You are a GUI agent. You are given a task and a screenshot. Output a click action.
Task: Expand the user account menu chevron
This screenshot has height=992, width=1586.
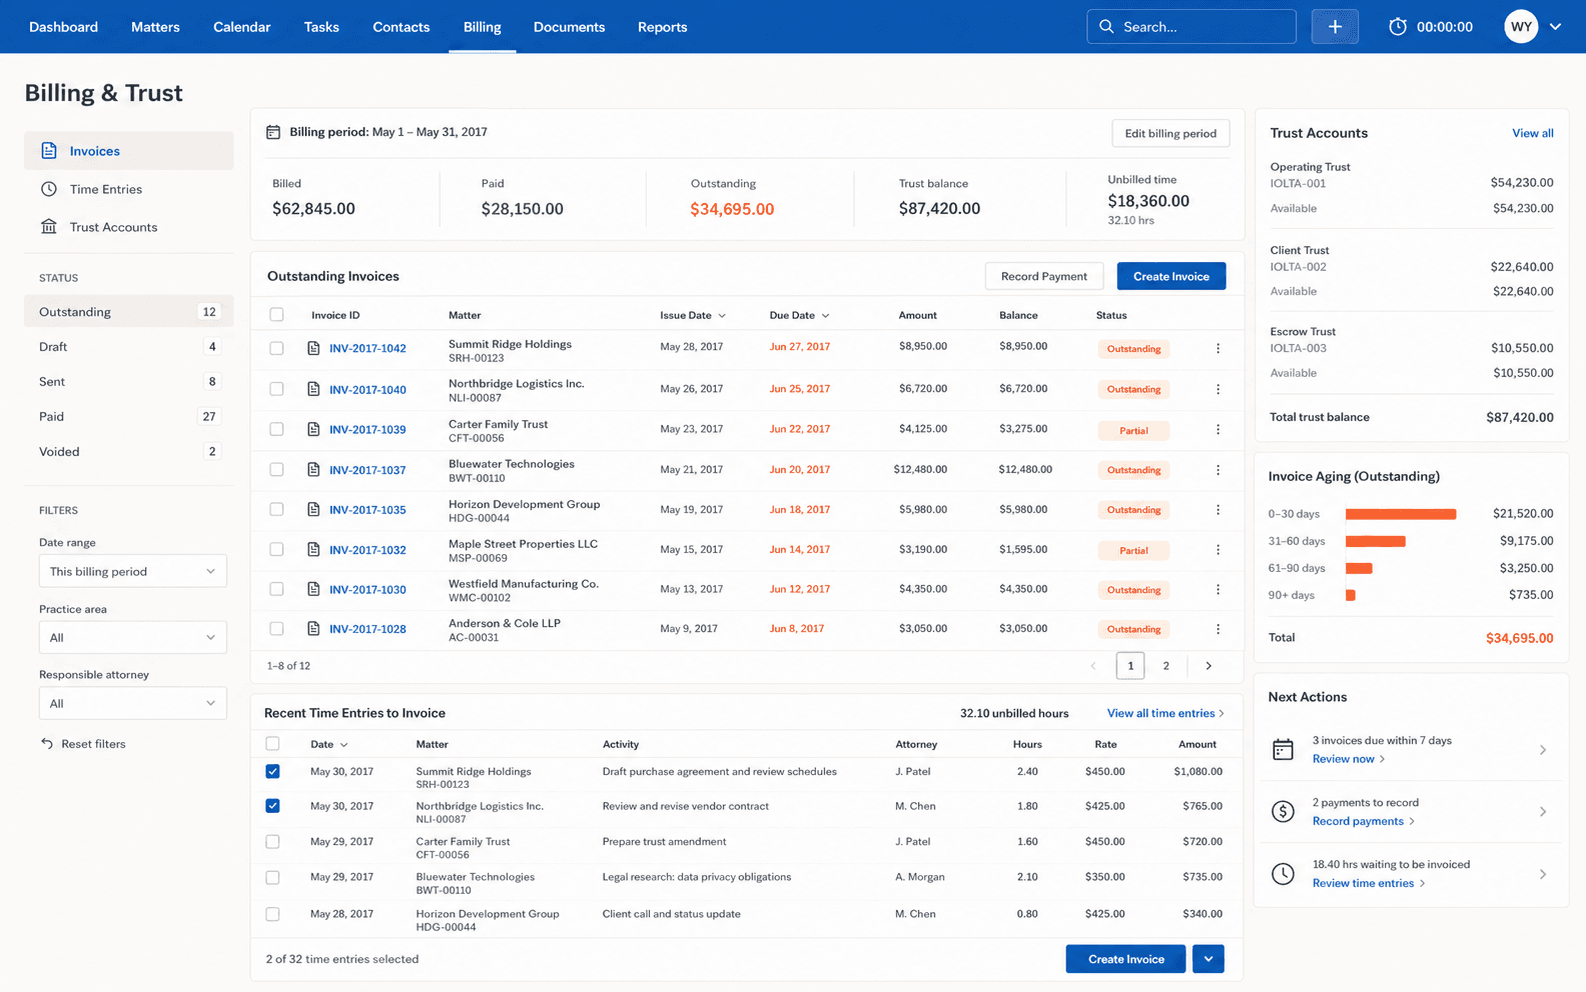pos(1555,27)
